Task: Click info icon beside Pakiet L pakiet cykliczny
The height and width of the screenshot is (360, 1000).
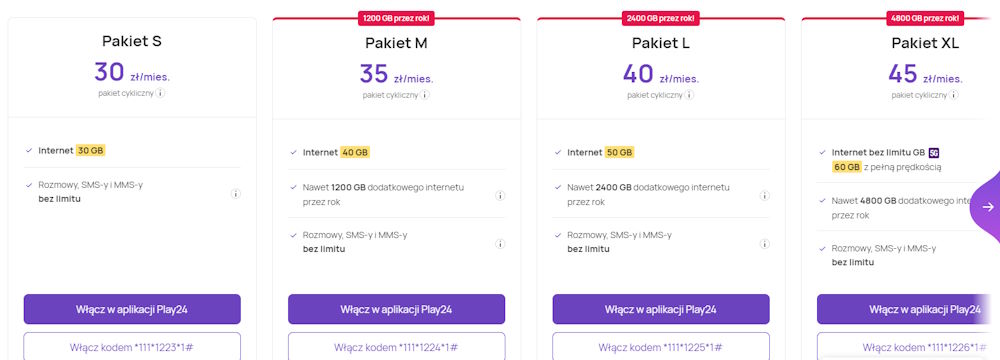Action: 689,94
